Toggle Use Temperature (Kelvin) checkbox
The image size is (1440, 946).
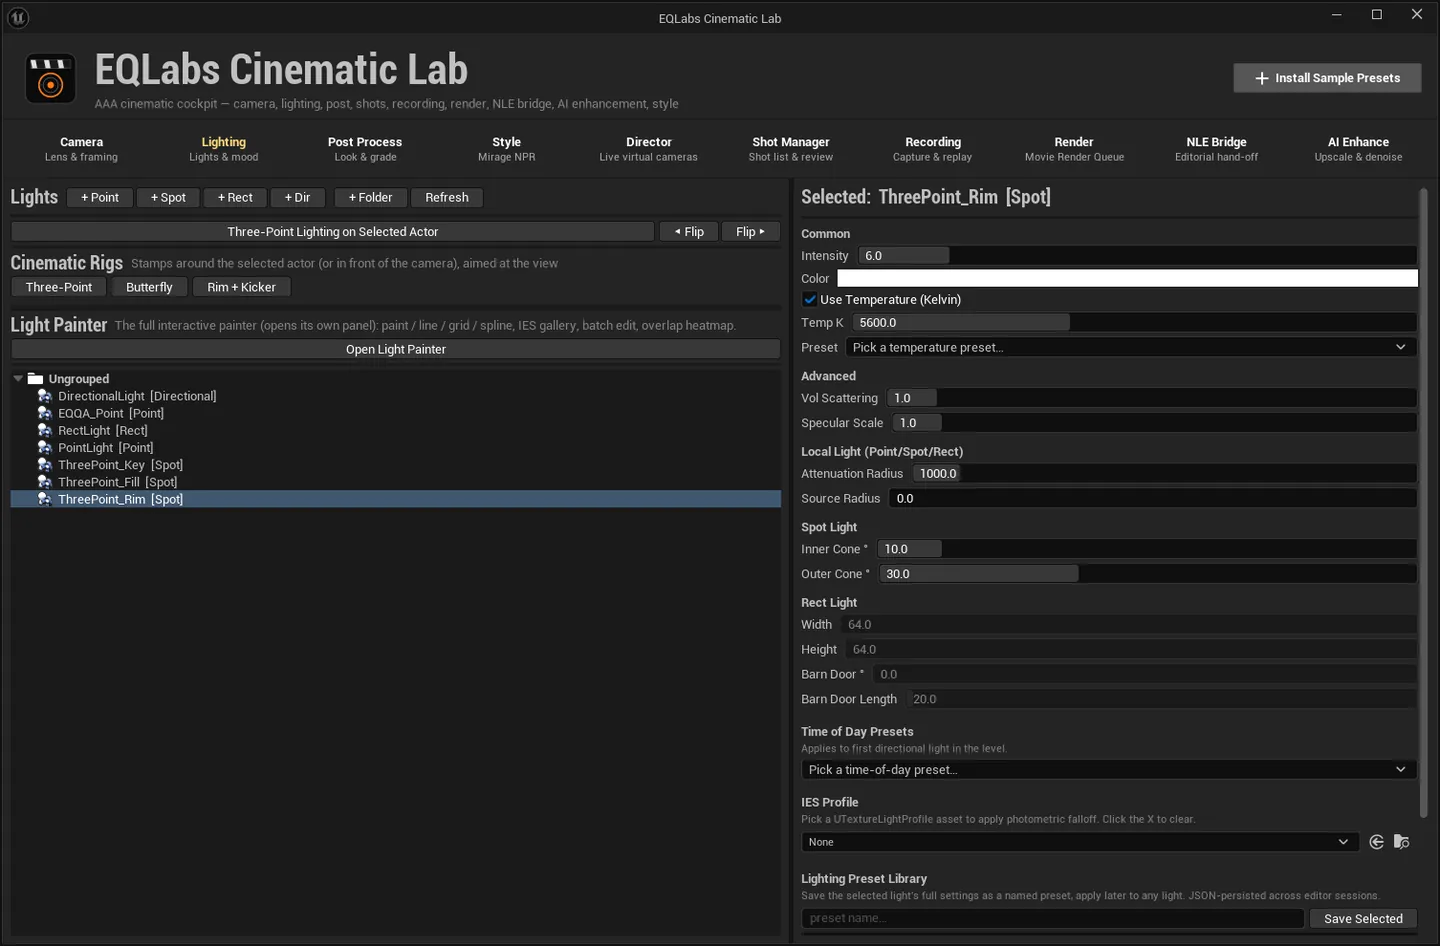pyautogui.click(x=810, y=300)
